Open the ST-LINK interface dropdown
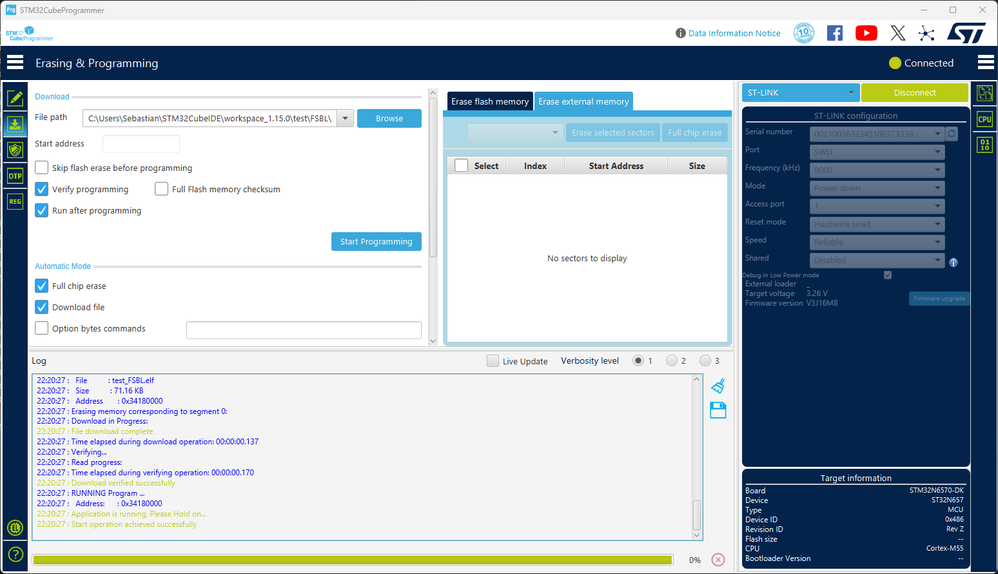Viewport: 998px width, 574px height. click(x=800, y=92)
